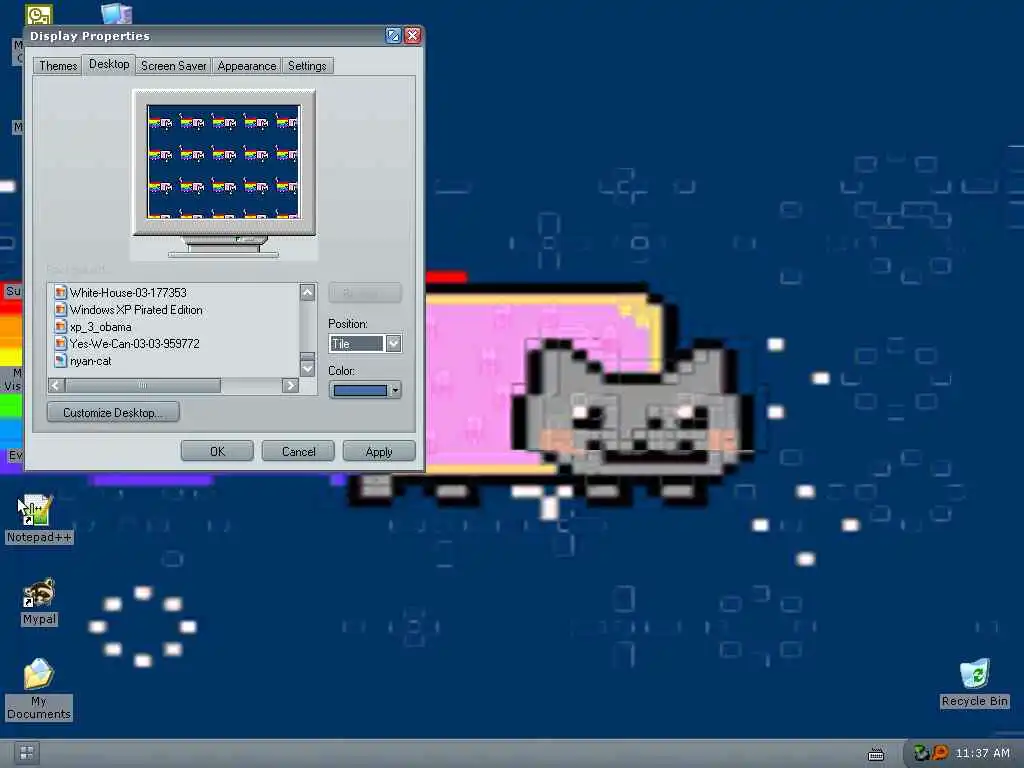Open the Color picker dropdown
The height and width of the screenshot is (768, 1024).
point(395,391)
